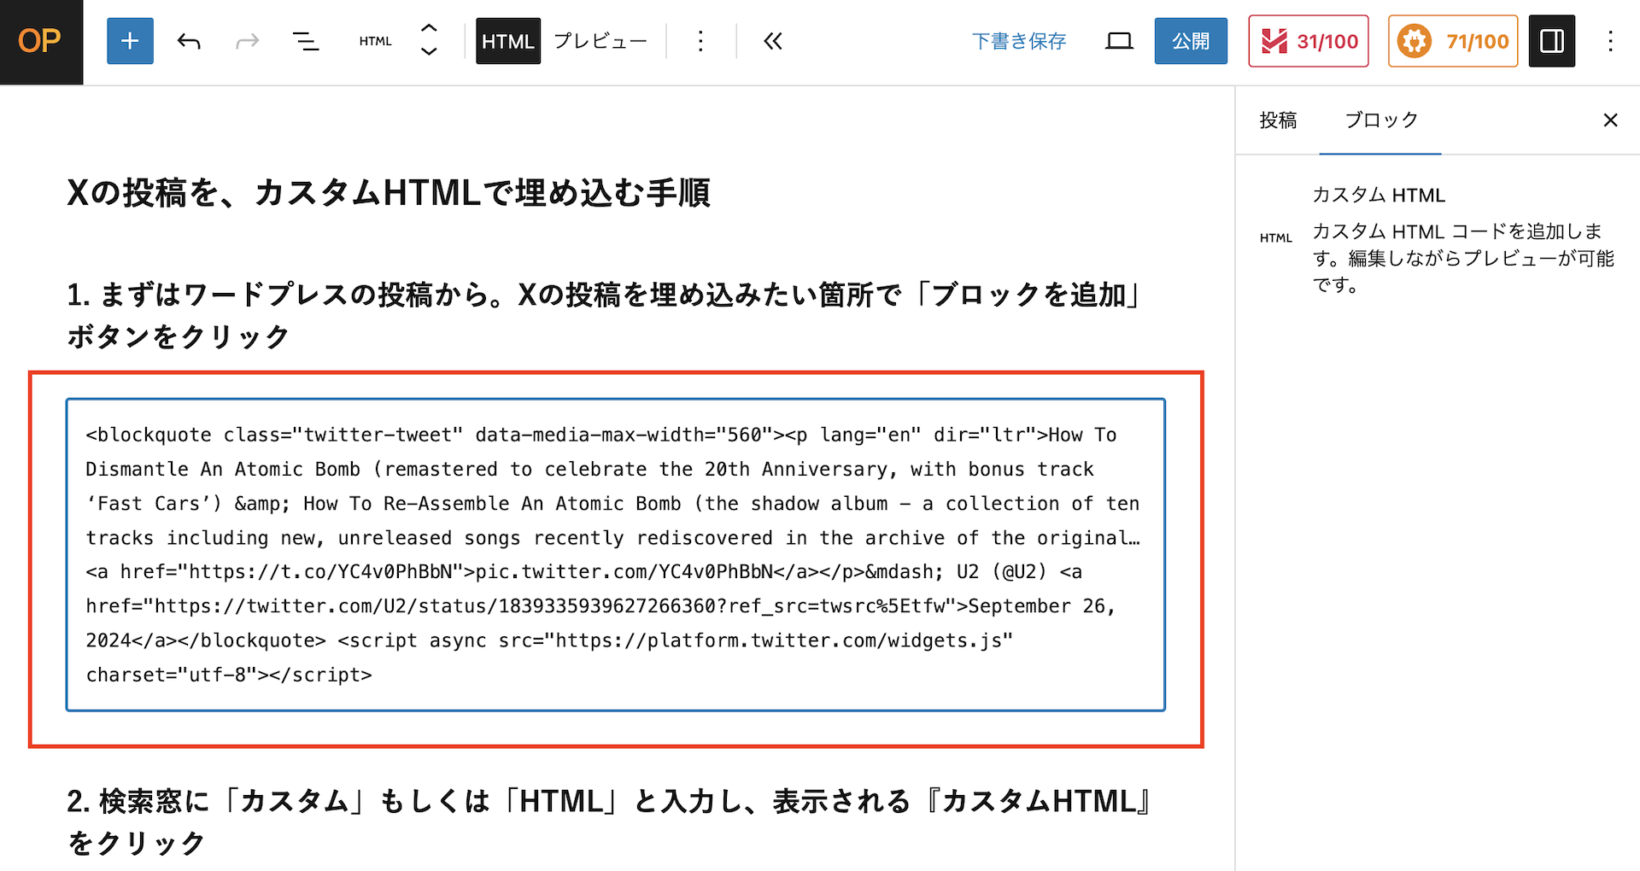Click inside the custom HTML code textarea
This screenshot has width=1640, height=871.
616,555
